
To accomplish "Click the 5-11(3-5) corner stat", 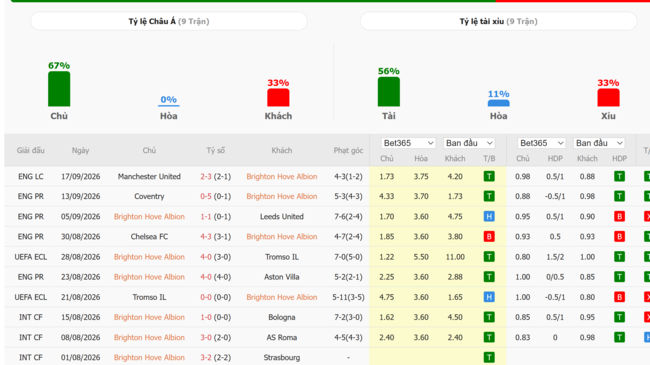I will point(348,297).
